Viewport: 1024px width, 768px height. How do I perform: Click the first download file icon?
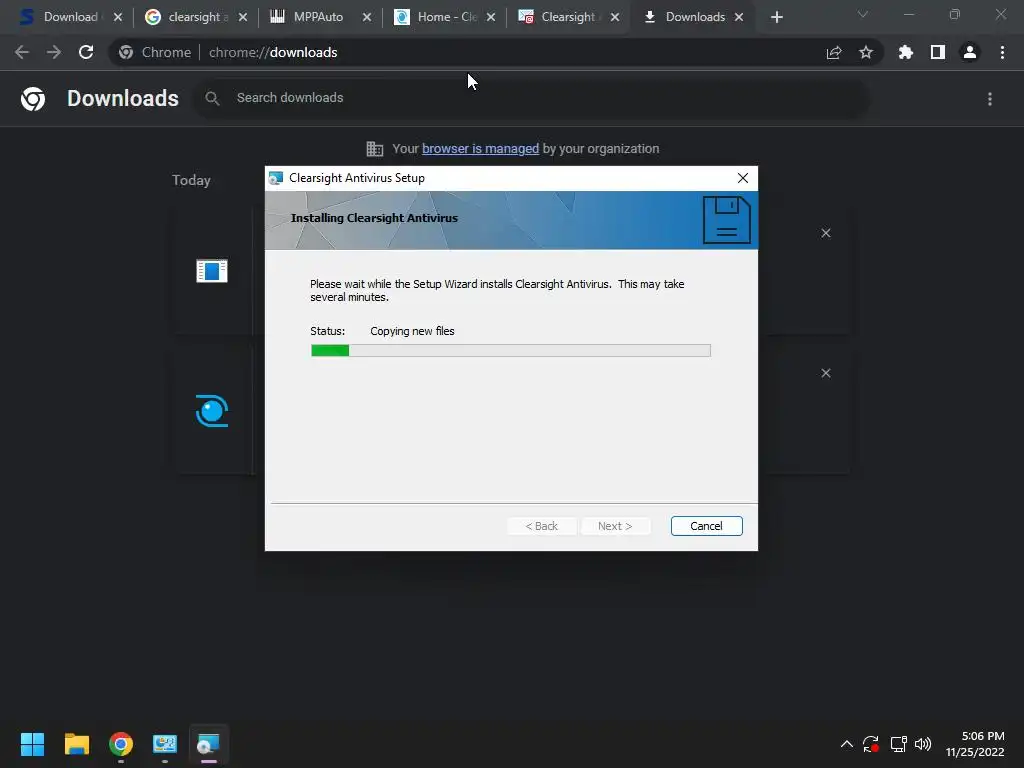coord(212,270)
